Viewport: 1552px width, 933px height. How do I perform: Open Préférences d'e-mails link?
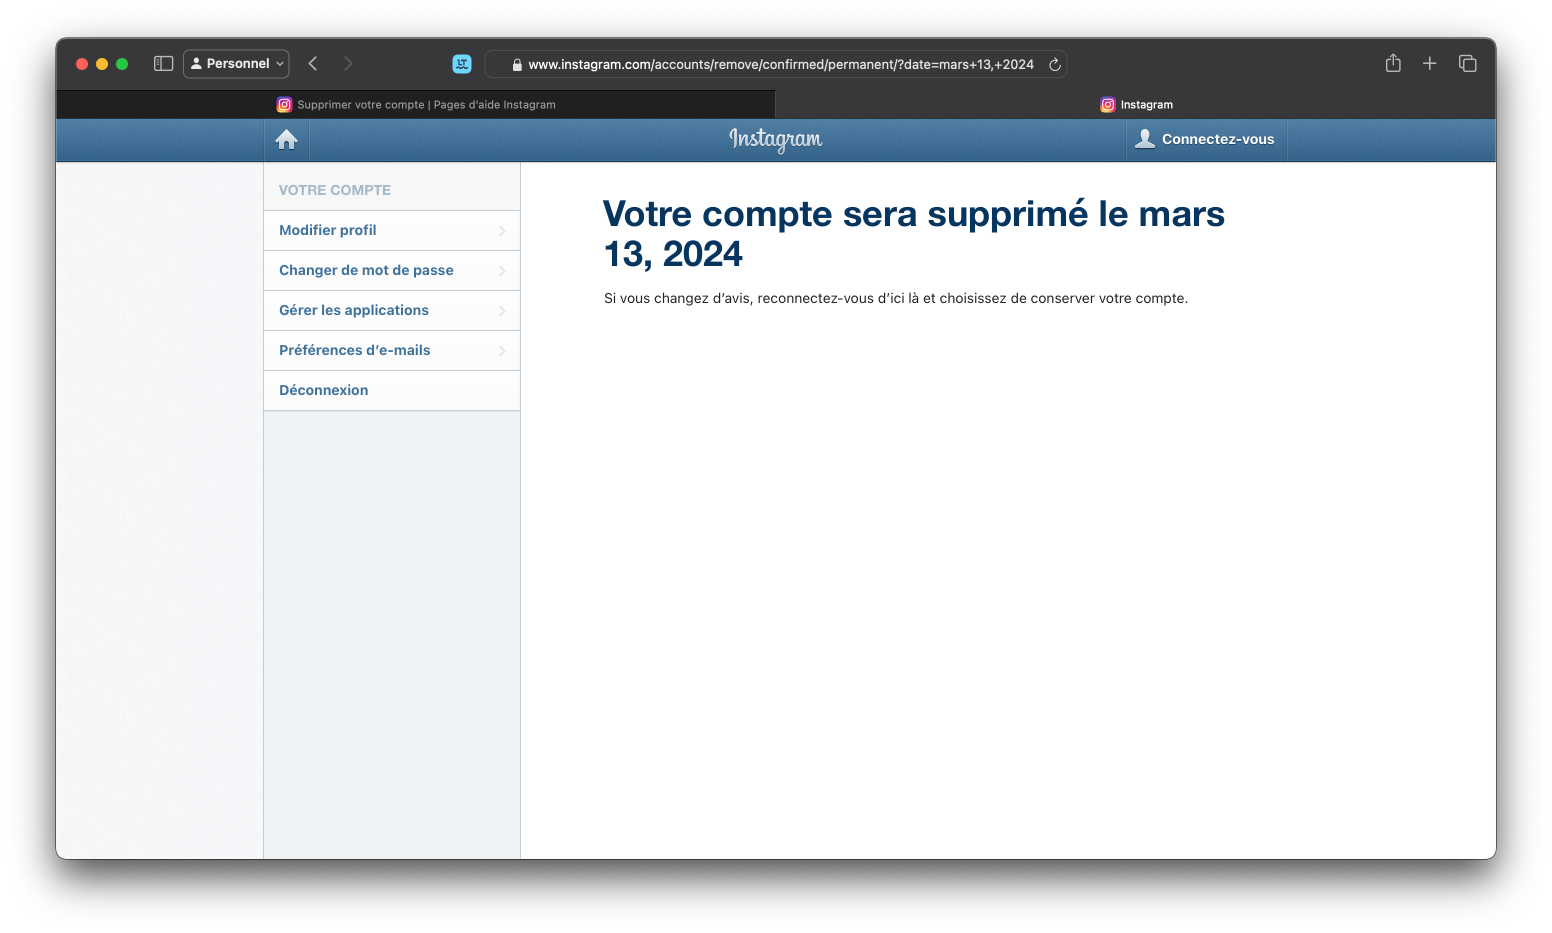click(x=355, y=350)
